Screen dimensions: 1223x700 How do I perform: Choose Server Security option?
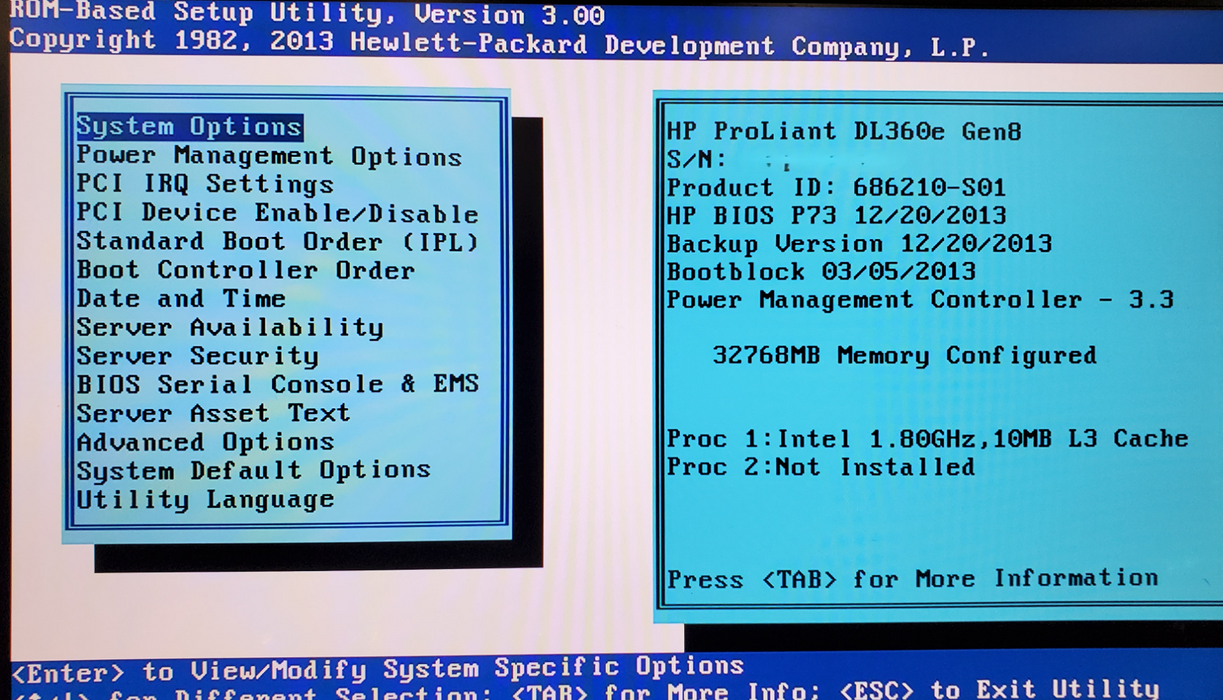point(197,356)
